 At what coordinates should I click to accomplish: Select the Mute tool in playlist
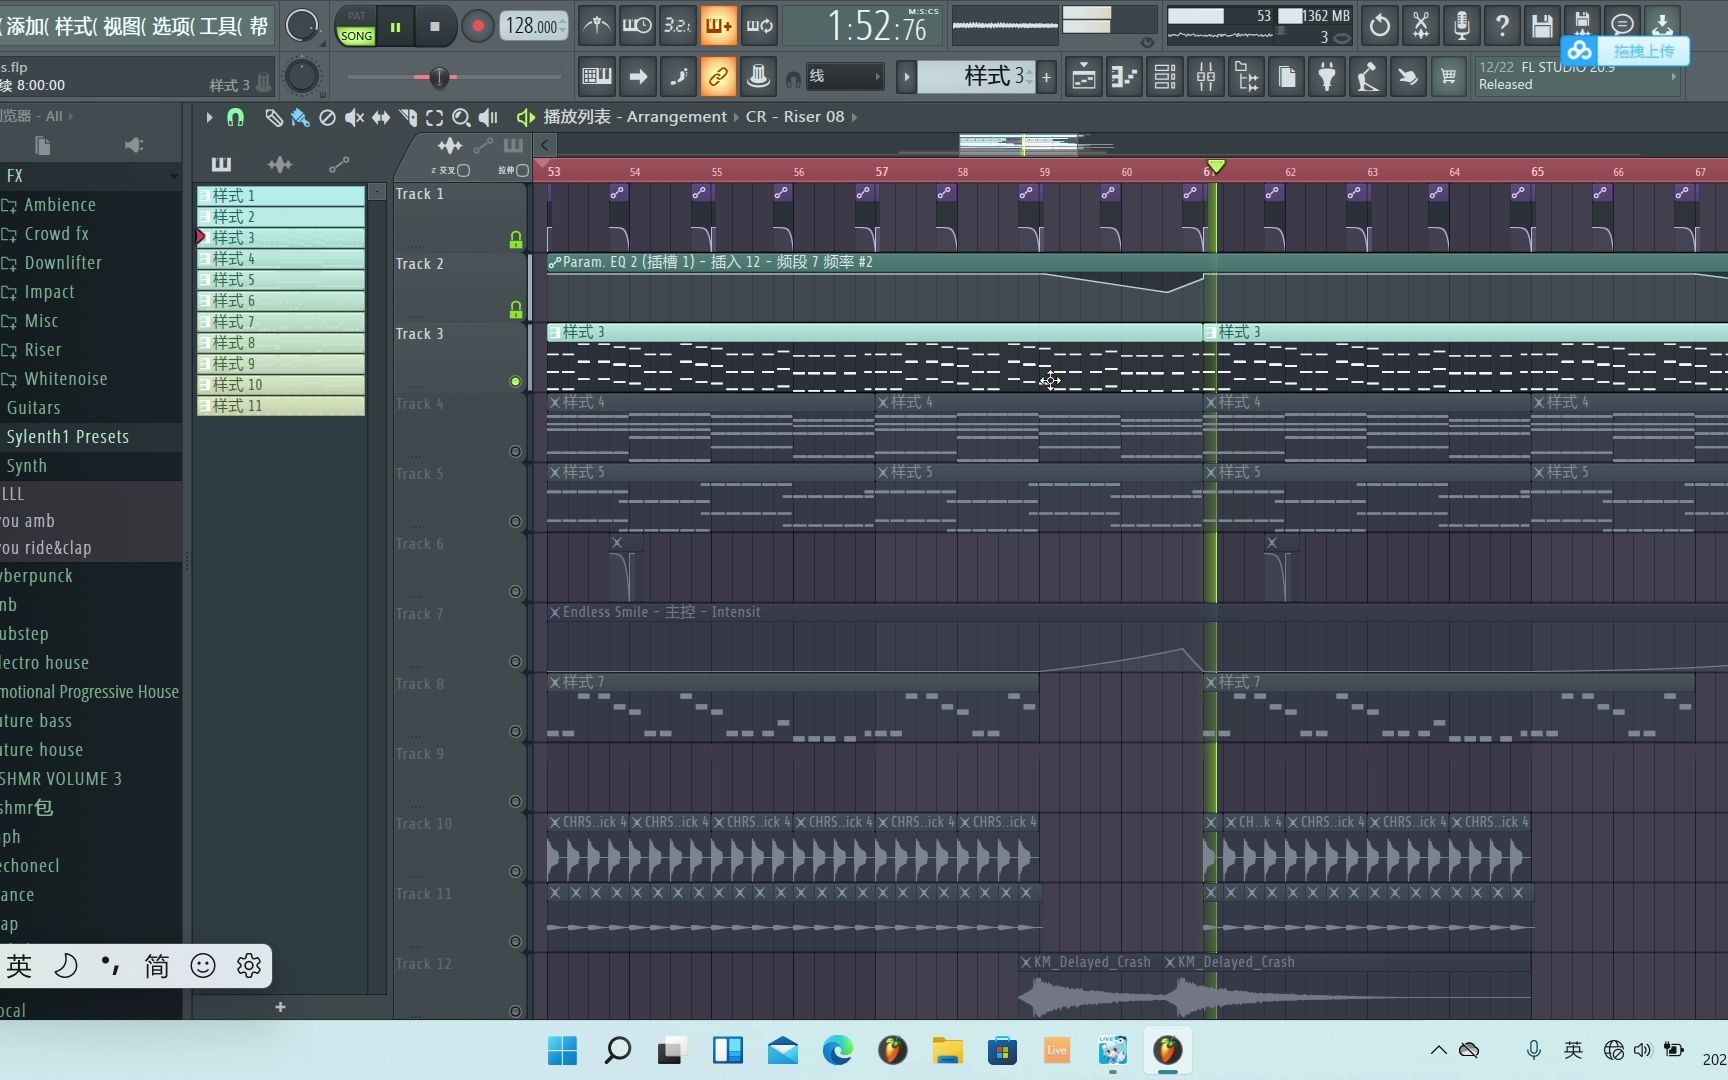pyautogui.click(x=354, y=117)
